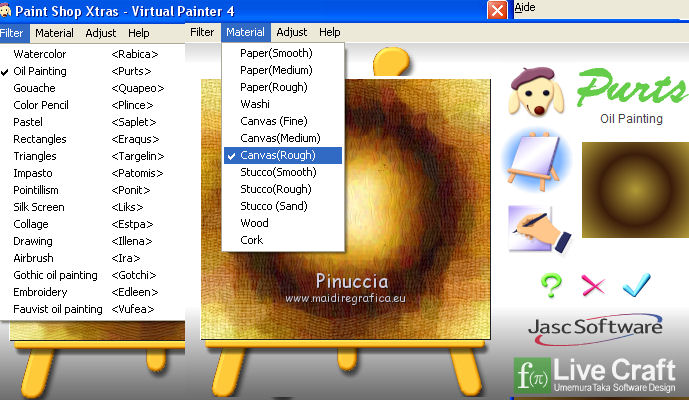Image resolution: width=689 pixels, height=400 pixels.
Task: Click the green Purts title text
Action: pos(633,87)
